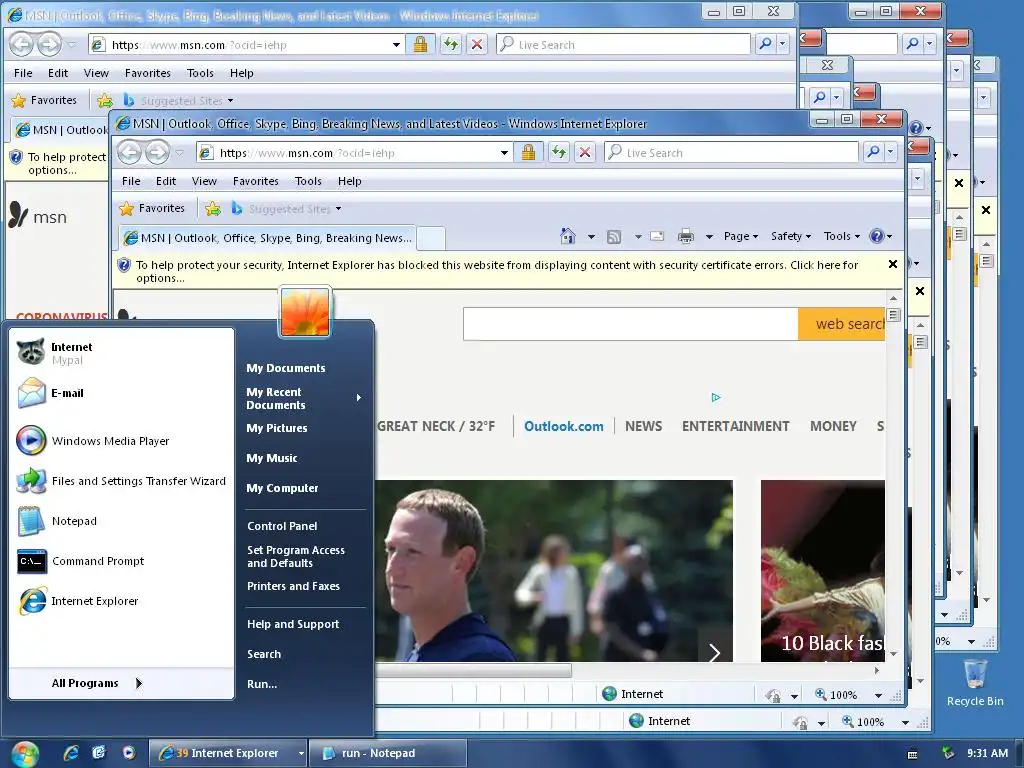The image size is (1024, 768).
Task: Click the Back arrow in back IE window
Action: pos(22,44)
